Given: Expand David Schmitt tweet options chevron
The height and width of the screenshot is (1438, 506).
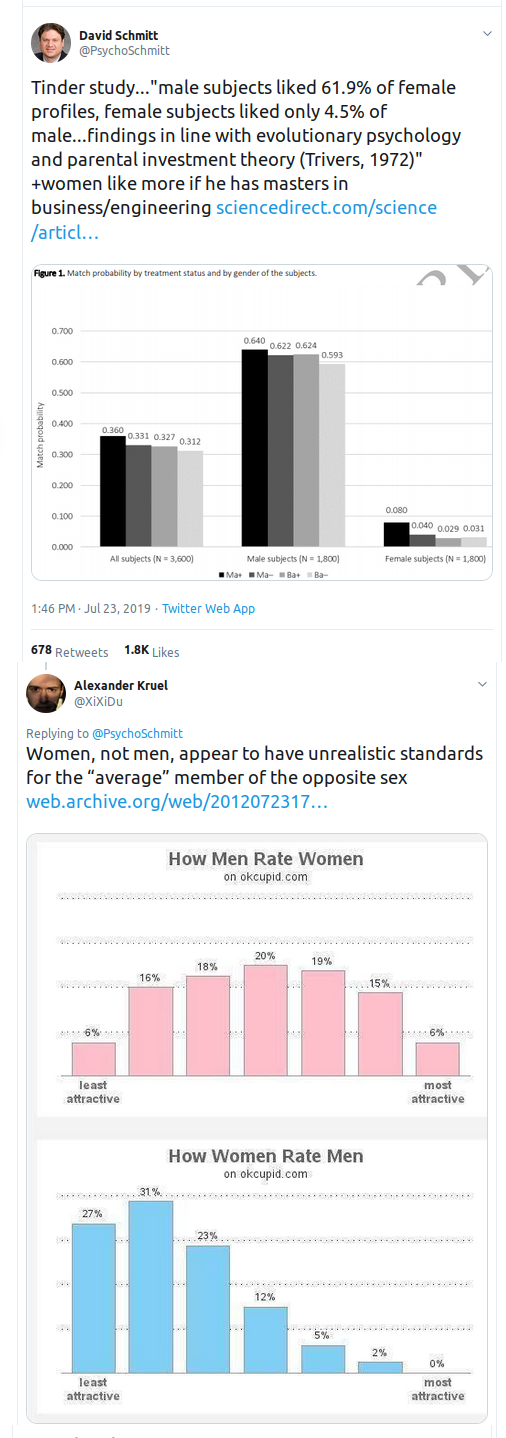Looking at the screenshot, I should click(487, 34).
